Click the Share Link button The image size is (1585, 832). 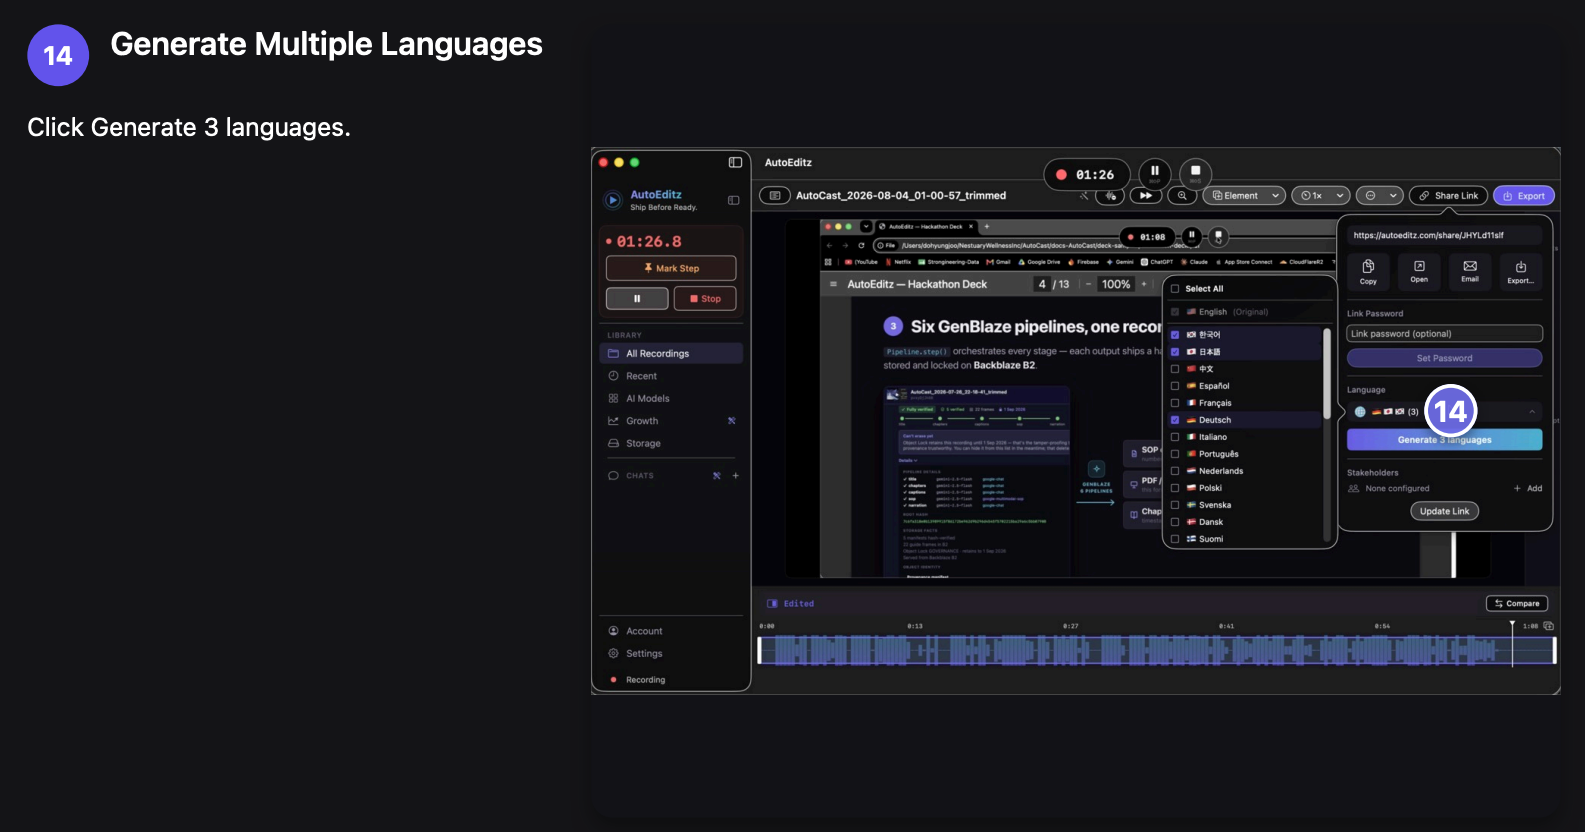pos(1449,196)
